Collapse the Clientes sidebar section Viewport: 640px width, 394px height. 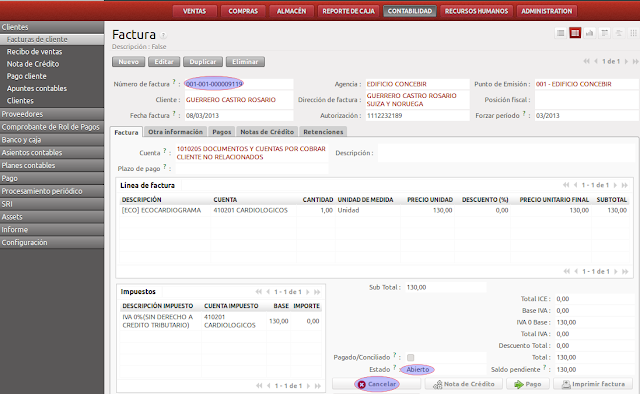pyautogui.click(x=52, y=27)
